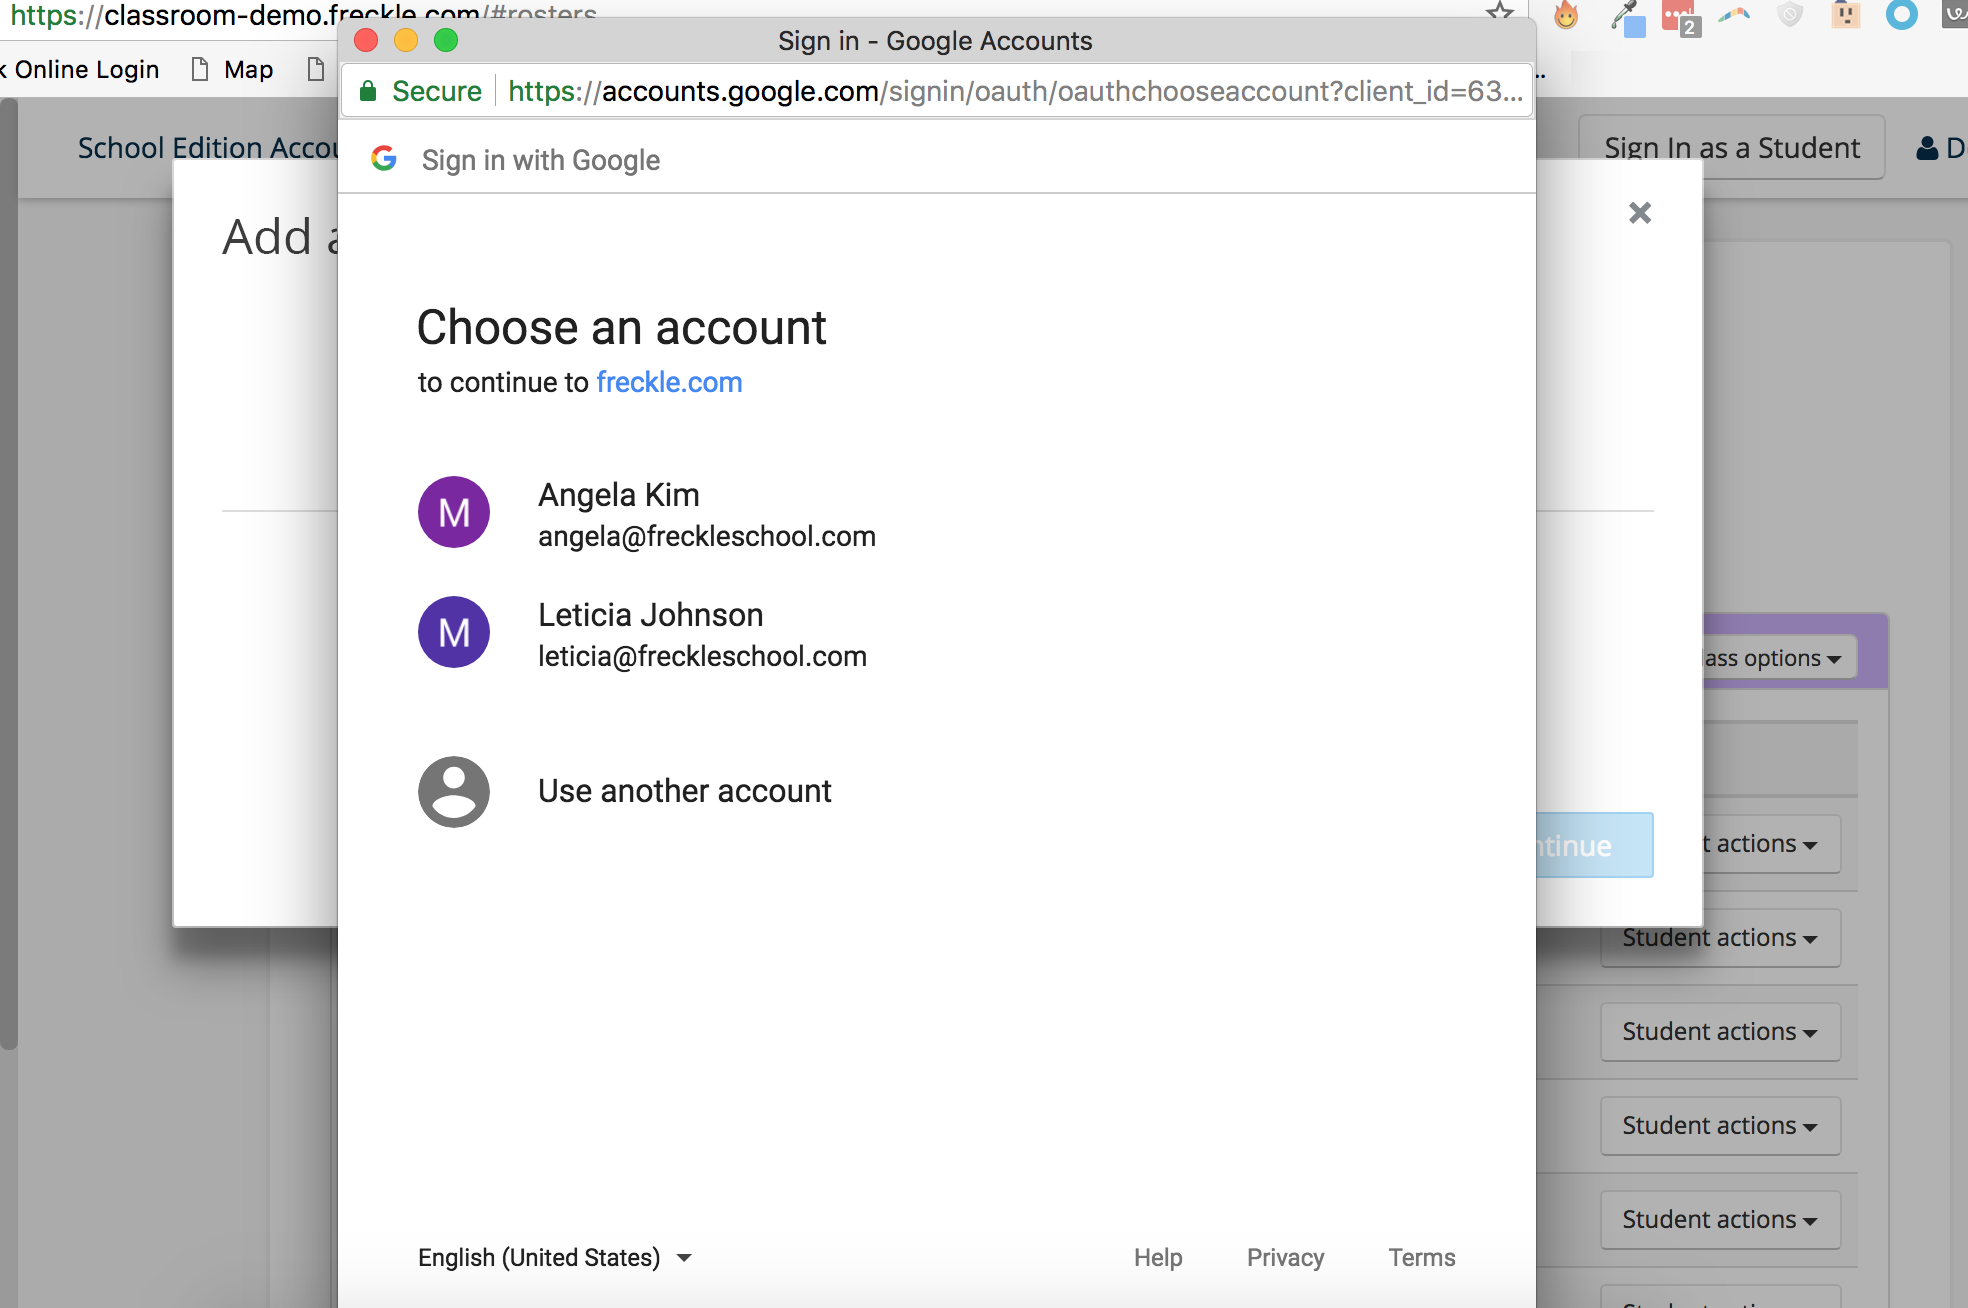This screenshot has height=1308, width=1968.
Task: Click the Google G logo
Action: 384,158
